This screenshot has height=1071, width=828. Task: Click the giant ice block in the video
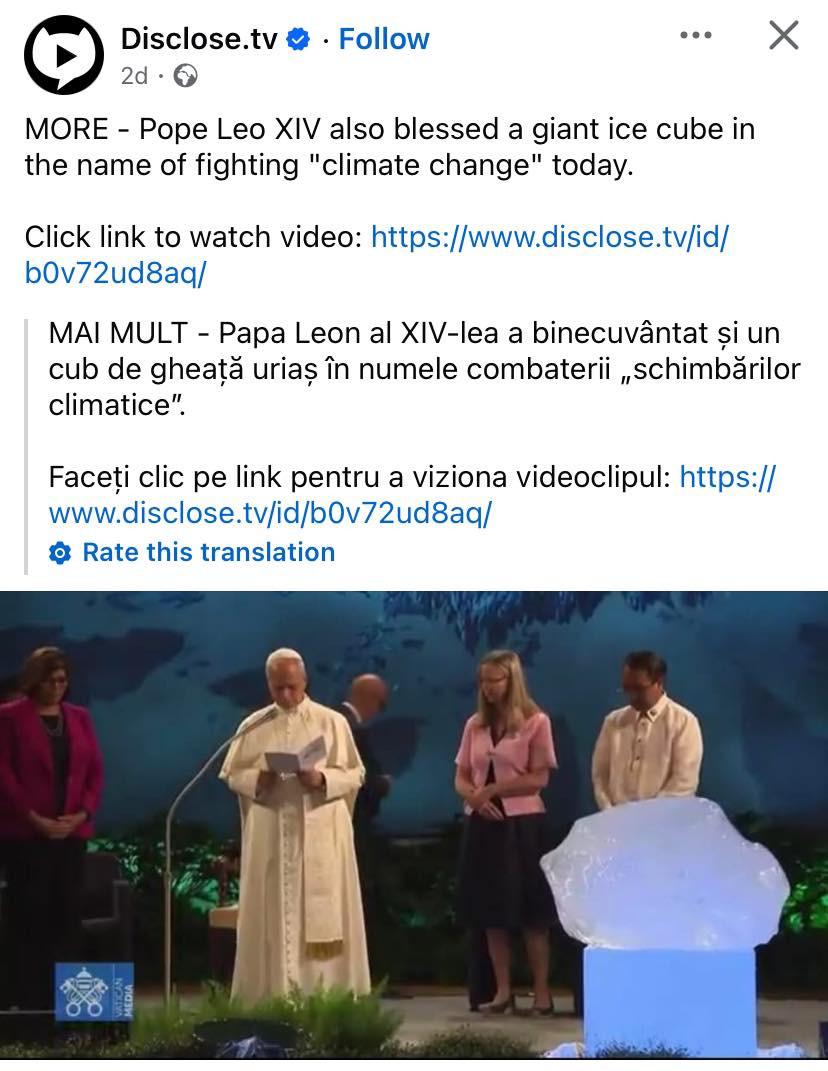665,874
